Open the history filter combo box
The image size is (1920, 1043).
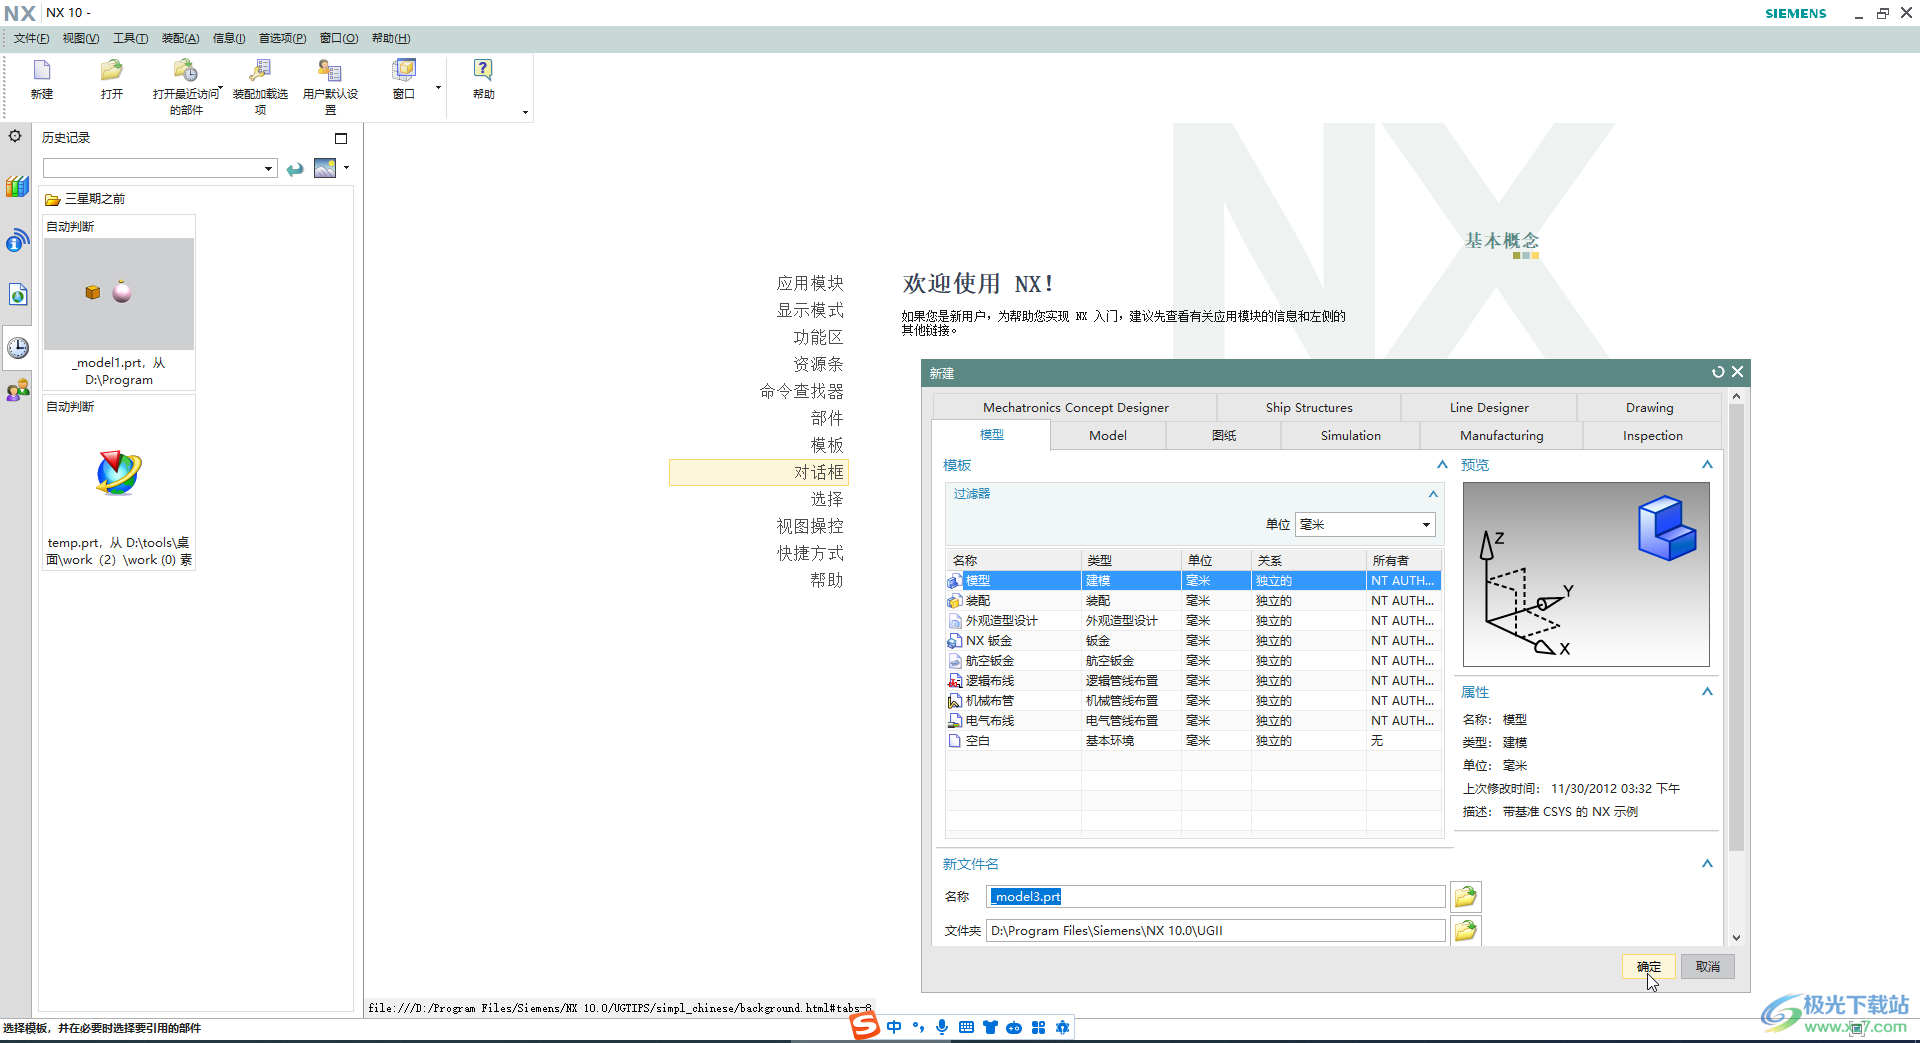(x=159, y=168)
